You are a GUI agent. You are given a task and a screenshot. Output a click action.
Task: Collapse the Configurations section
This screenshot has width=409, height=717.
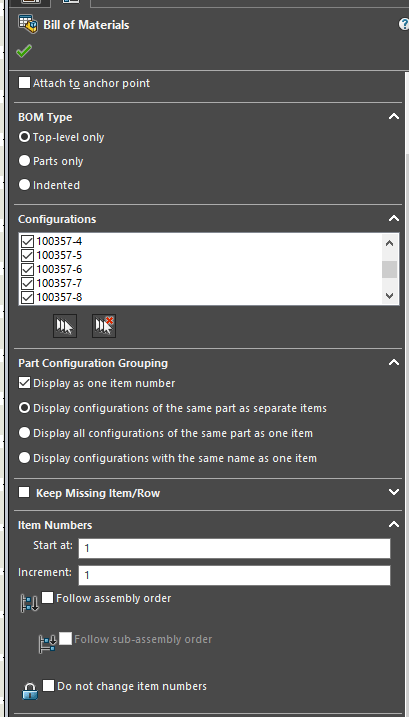click(394, 219)
